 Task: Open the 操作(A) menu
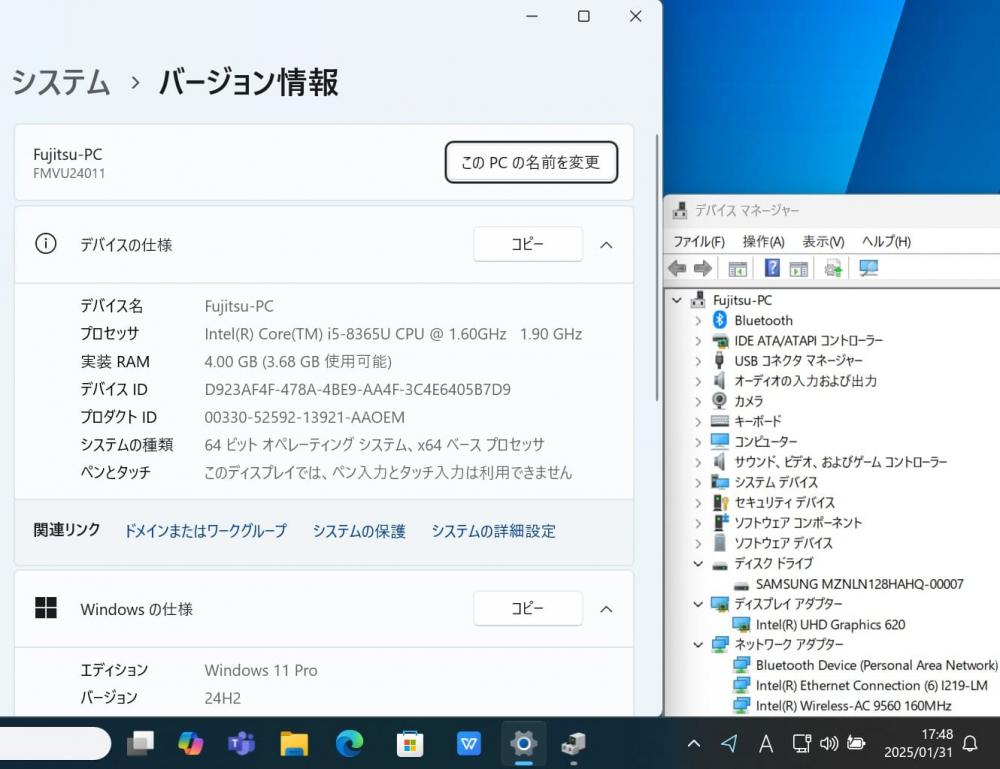(763, 242)
